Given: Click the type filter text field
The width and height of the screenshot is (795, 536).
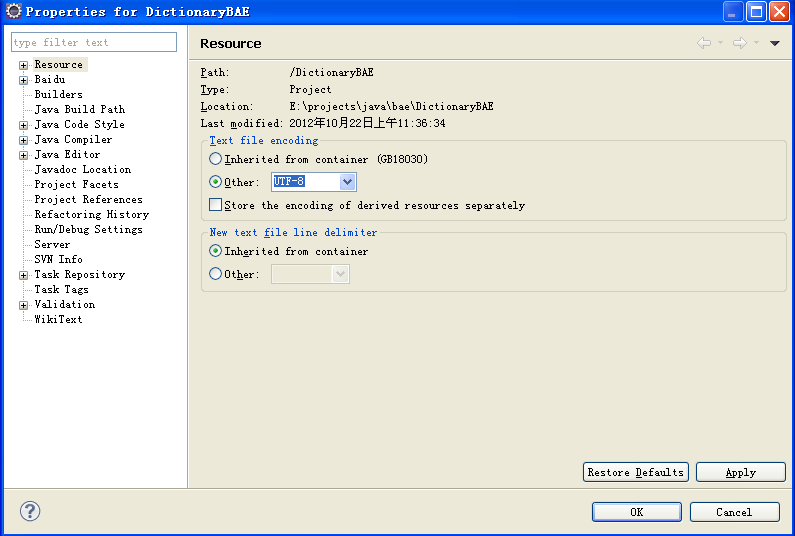Looking at the screenshot, I should (93, 42).
